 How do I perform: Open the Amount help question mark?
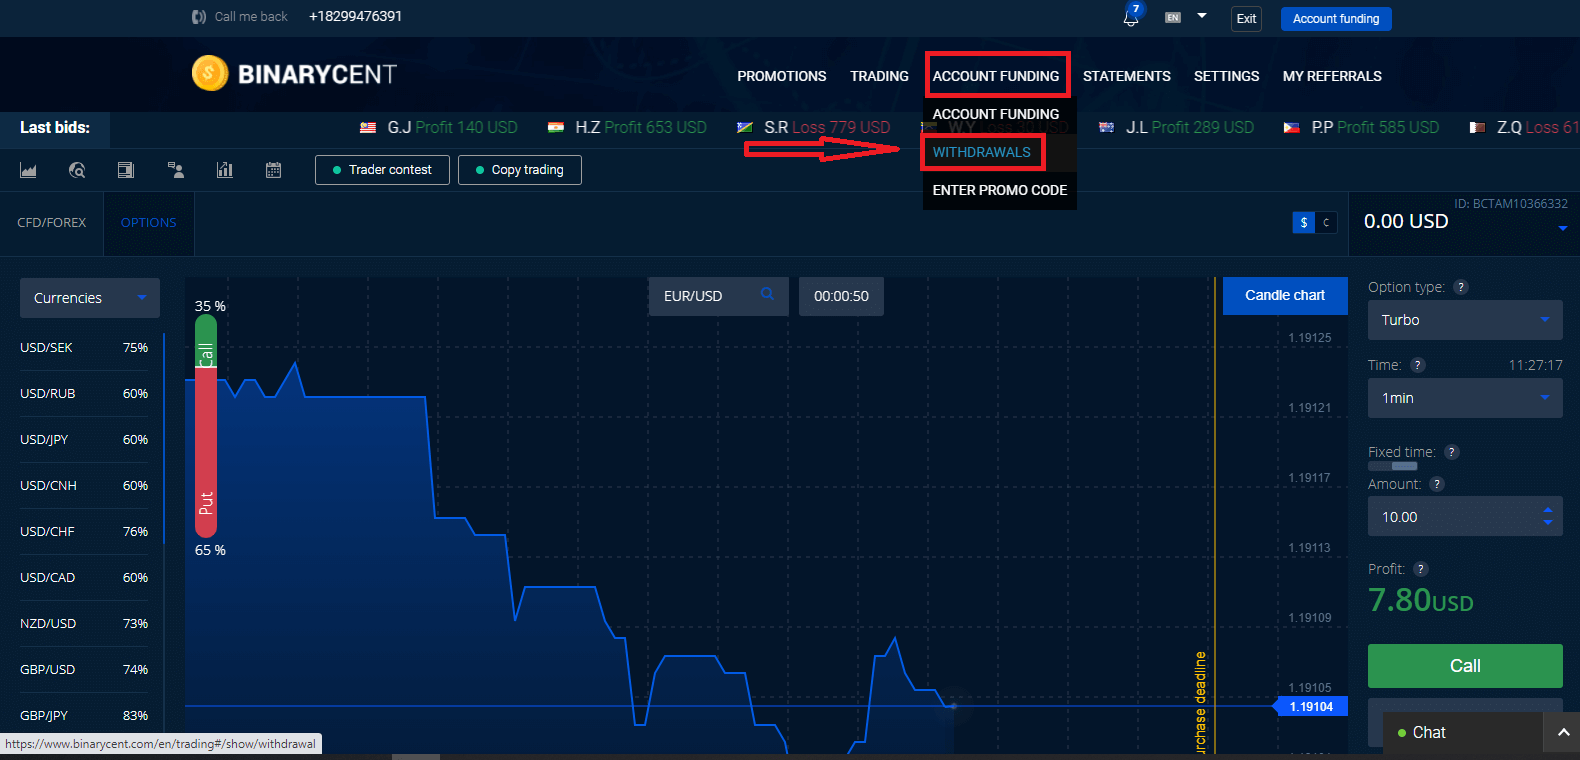pyautogui.click(x=1437, y=484)
